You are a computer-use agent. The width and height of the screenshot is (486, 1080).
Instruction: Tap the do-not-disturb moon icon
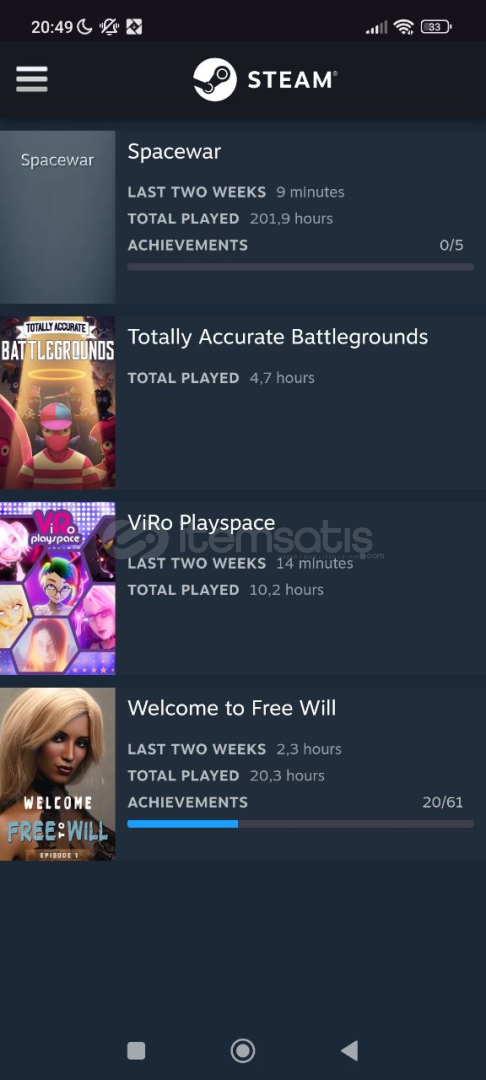point(85,27)
